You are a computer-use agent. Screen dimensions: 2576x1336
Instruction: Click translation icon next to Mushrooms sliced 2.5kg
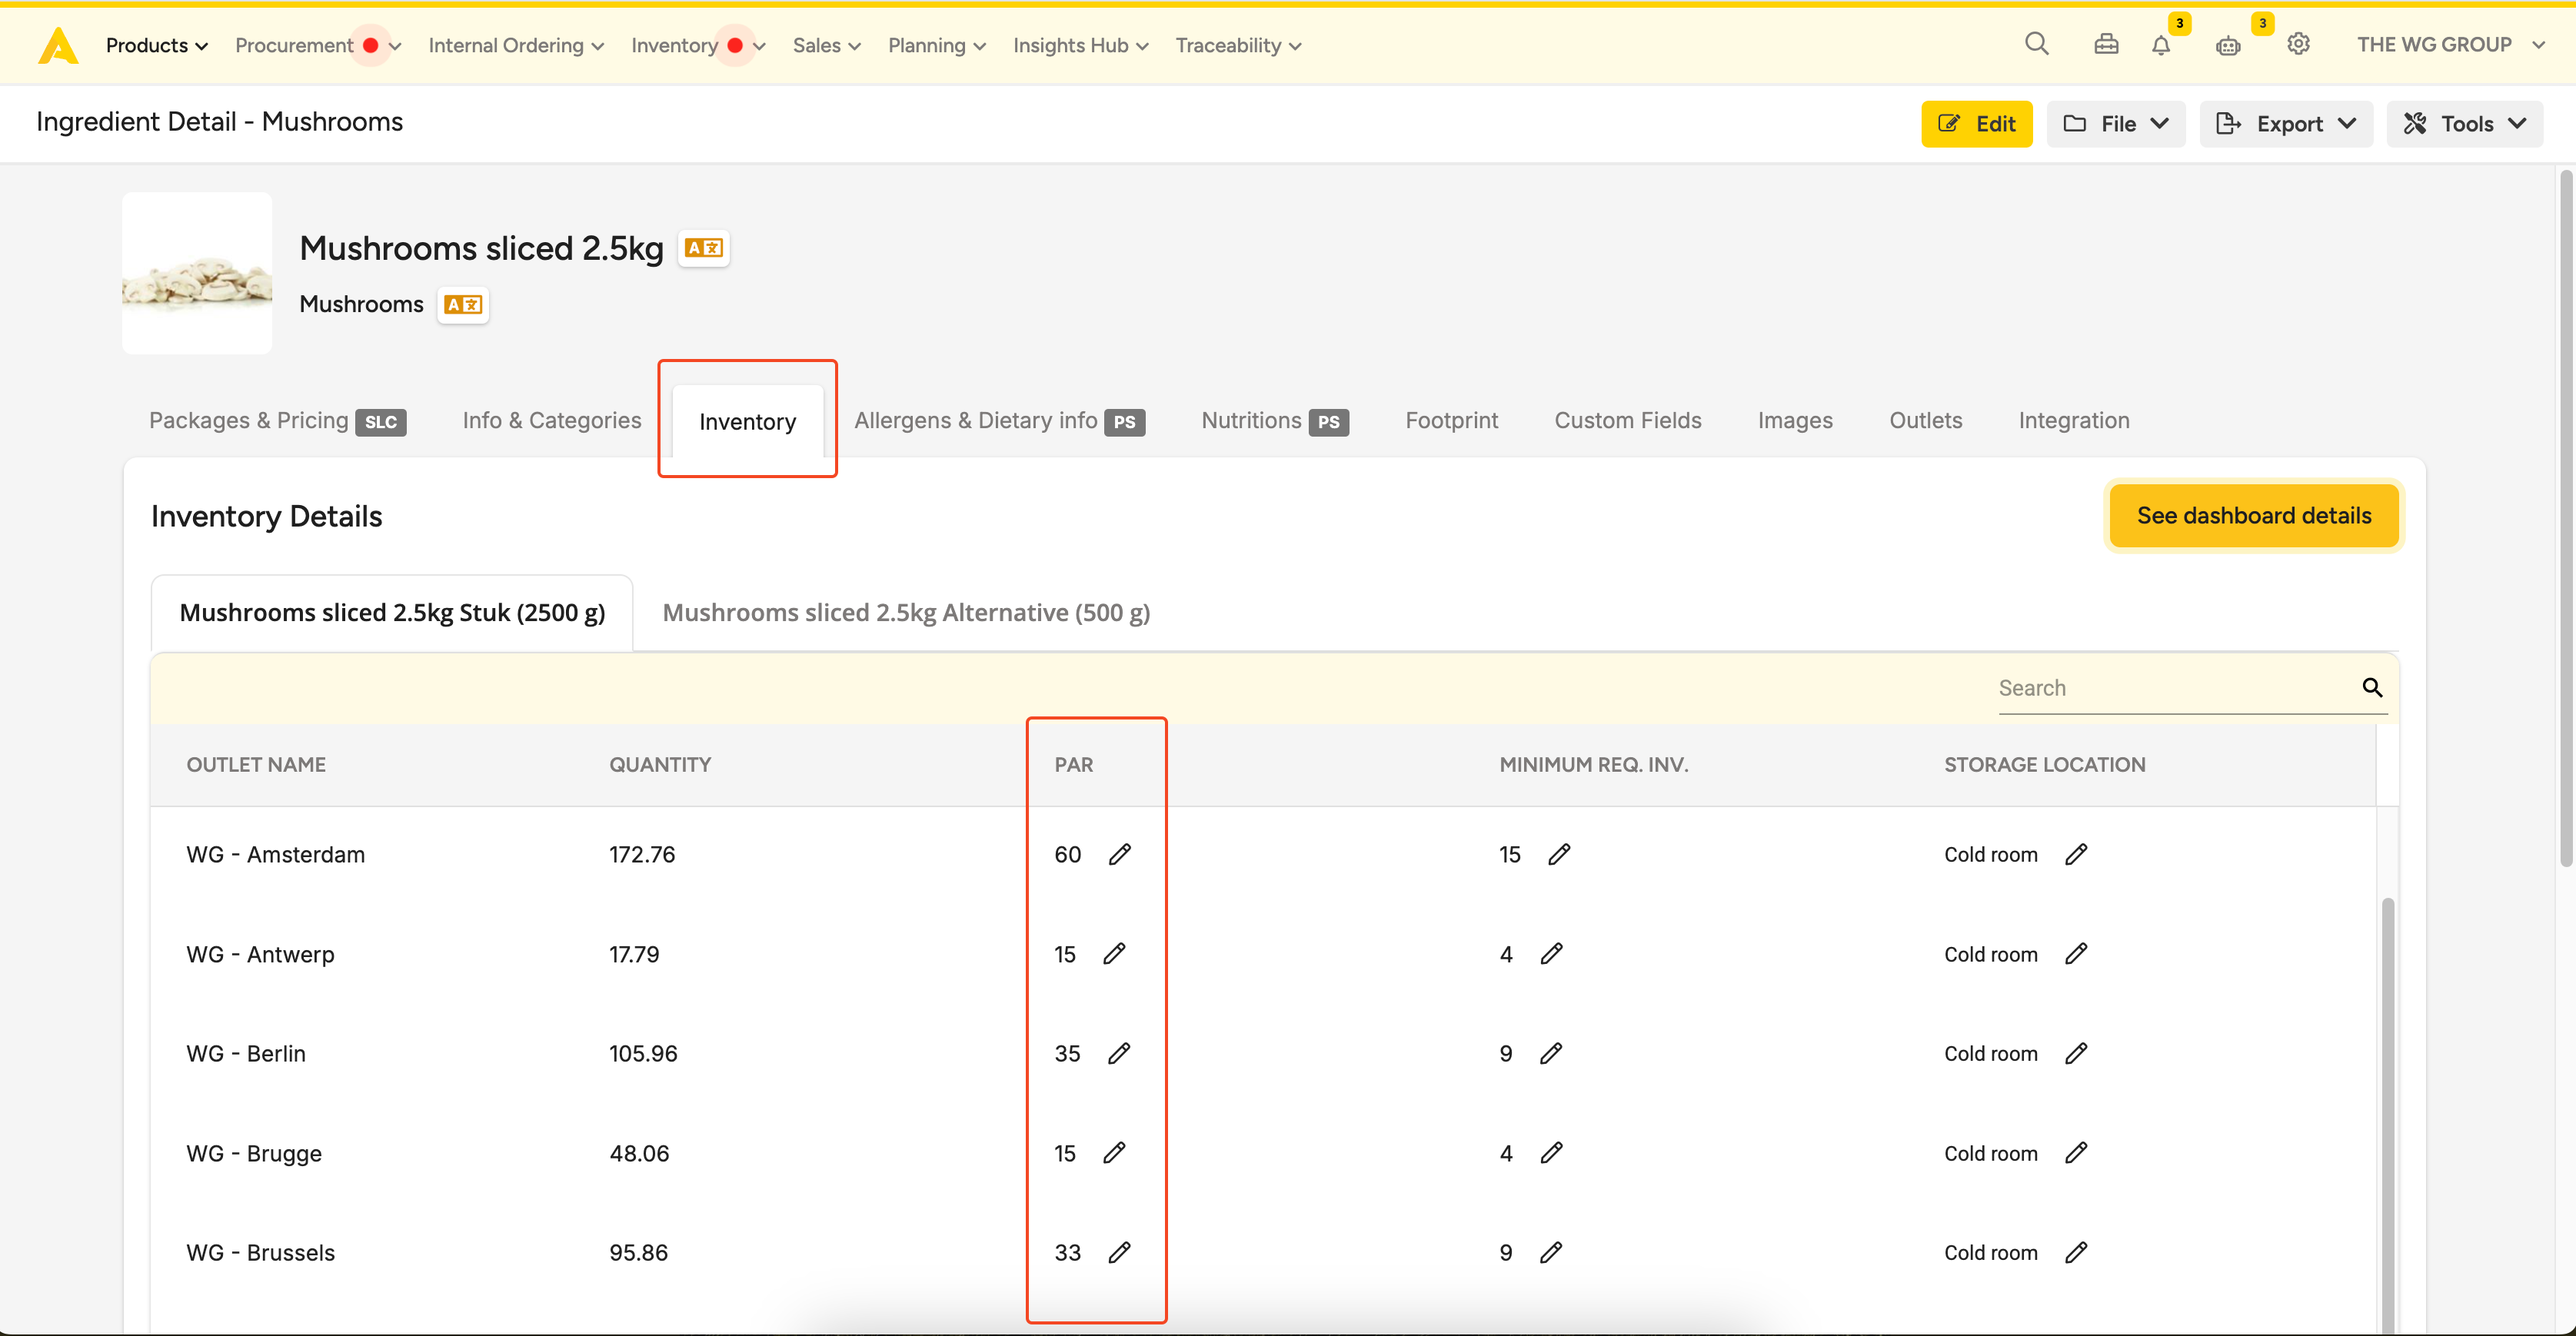703,248
